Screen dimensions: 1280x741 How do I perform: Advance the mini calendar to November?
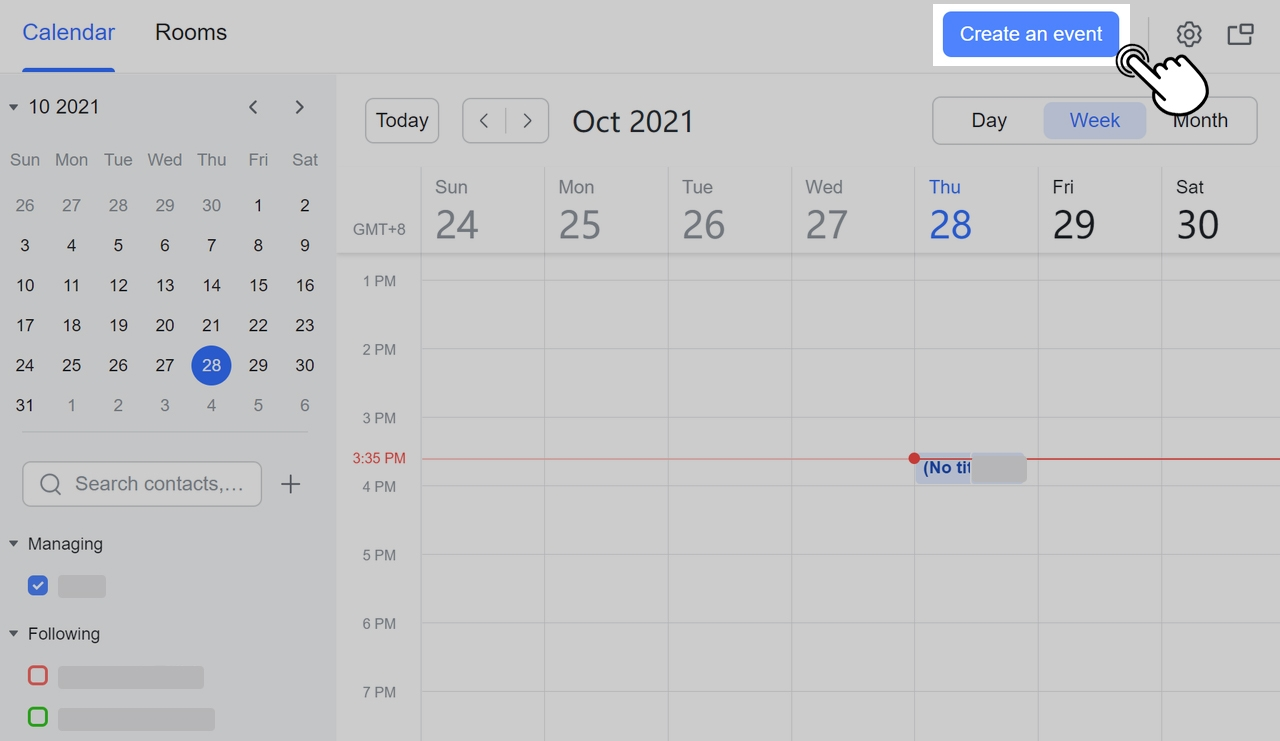(299, 107)
